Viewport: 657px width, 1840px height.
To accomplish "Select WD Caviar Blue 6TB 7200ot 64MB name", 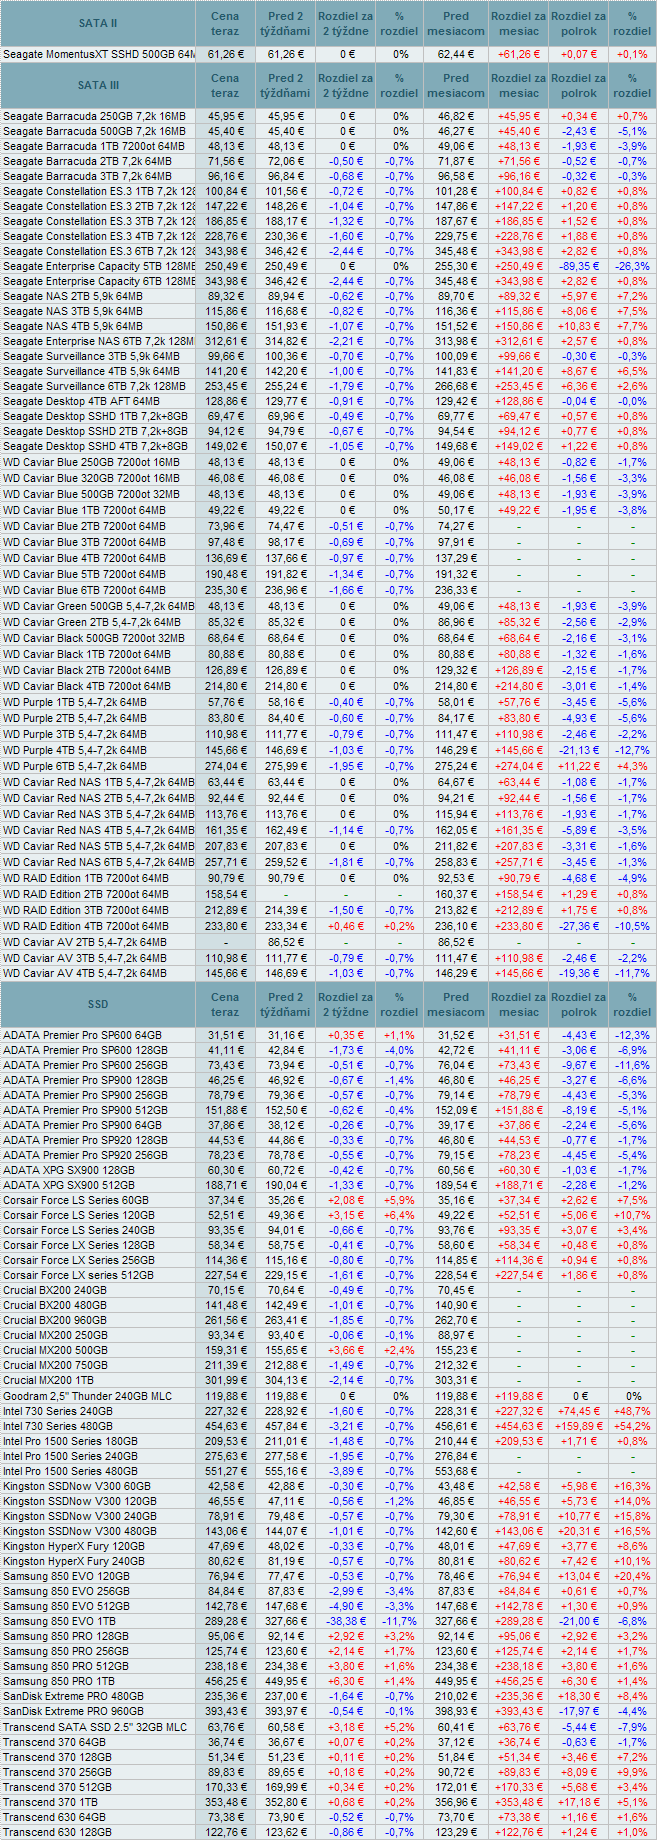I will [84, 591].
